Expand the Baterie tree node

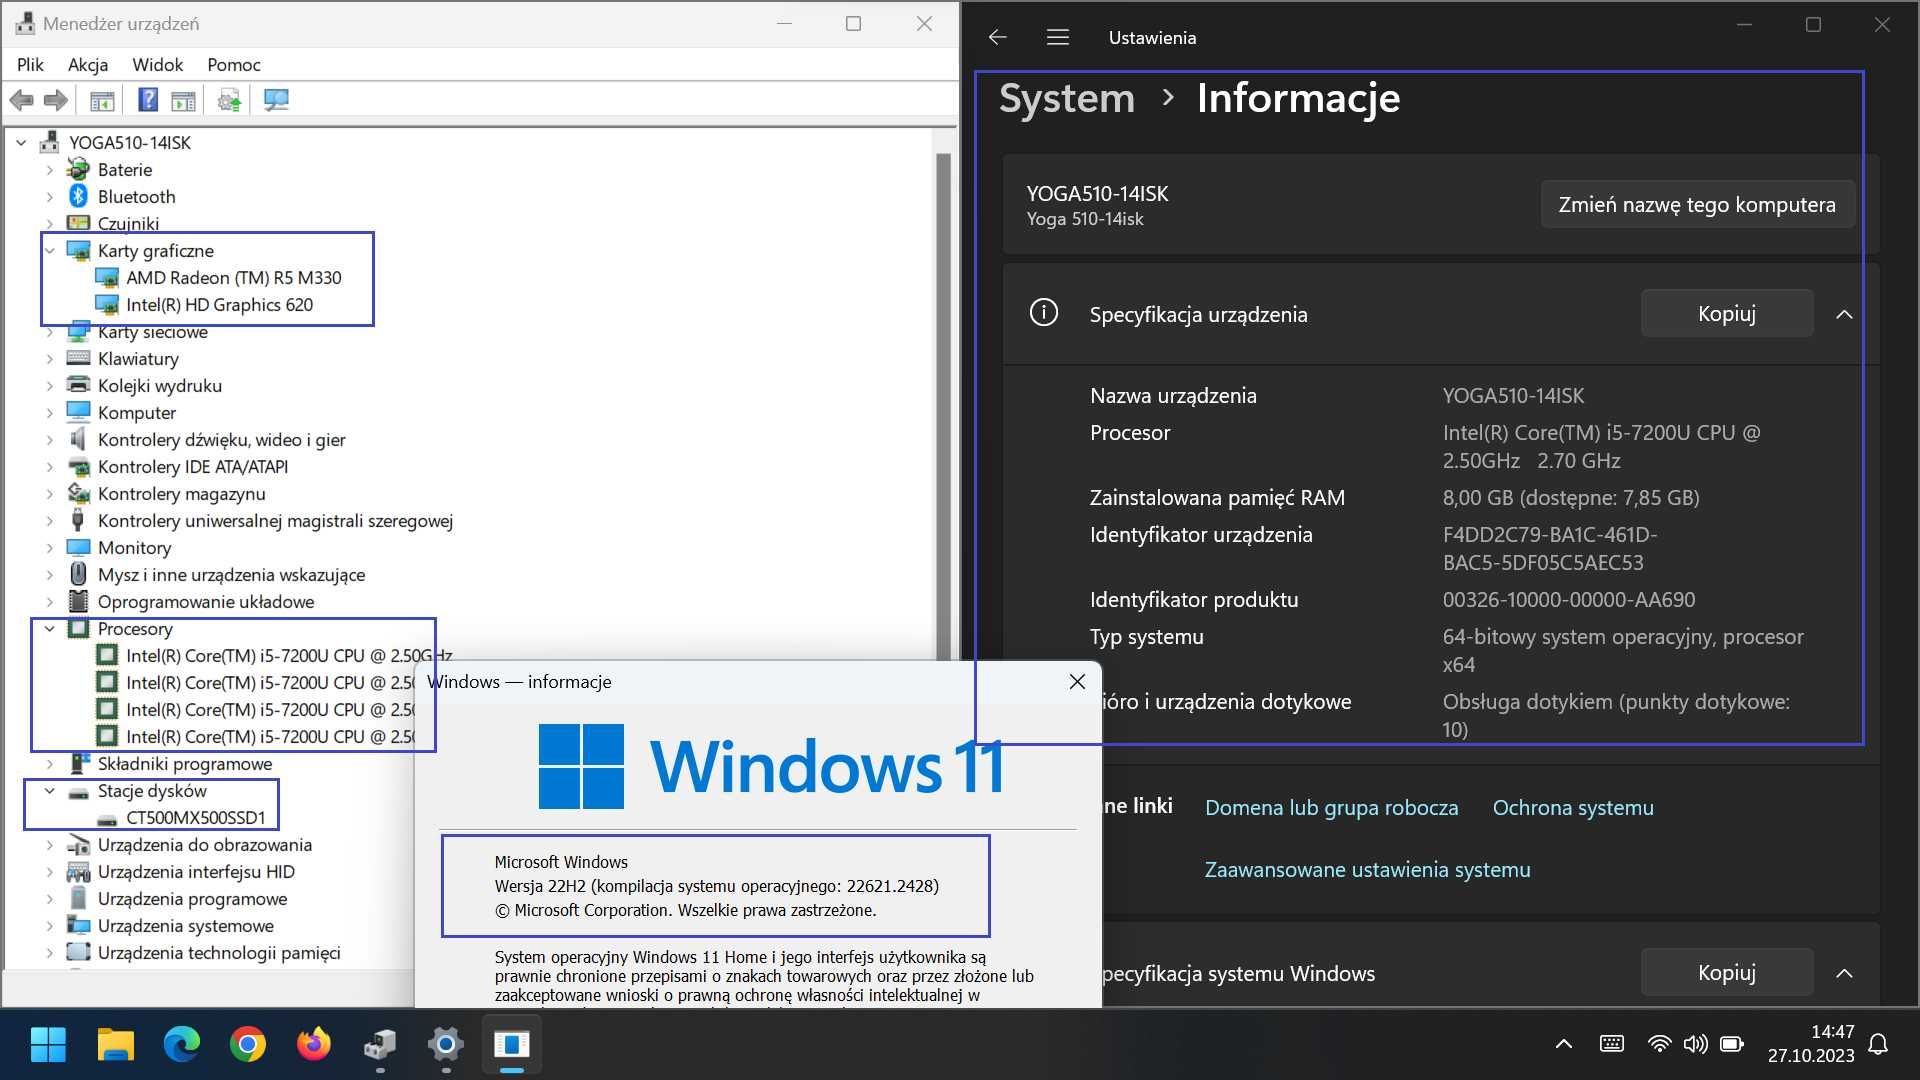49,170
